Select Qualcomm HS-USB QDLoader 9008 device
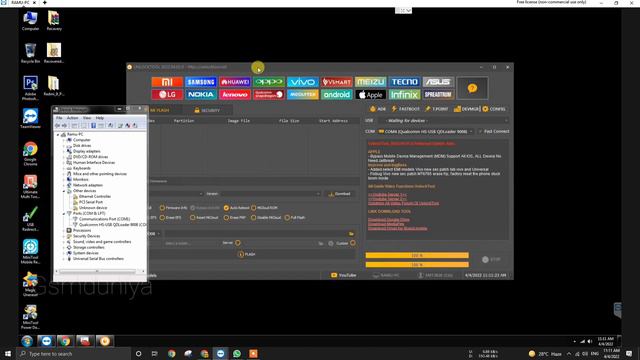The height and width of the screenshot is (360, 640). 110,224
